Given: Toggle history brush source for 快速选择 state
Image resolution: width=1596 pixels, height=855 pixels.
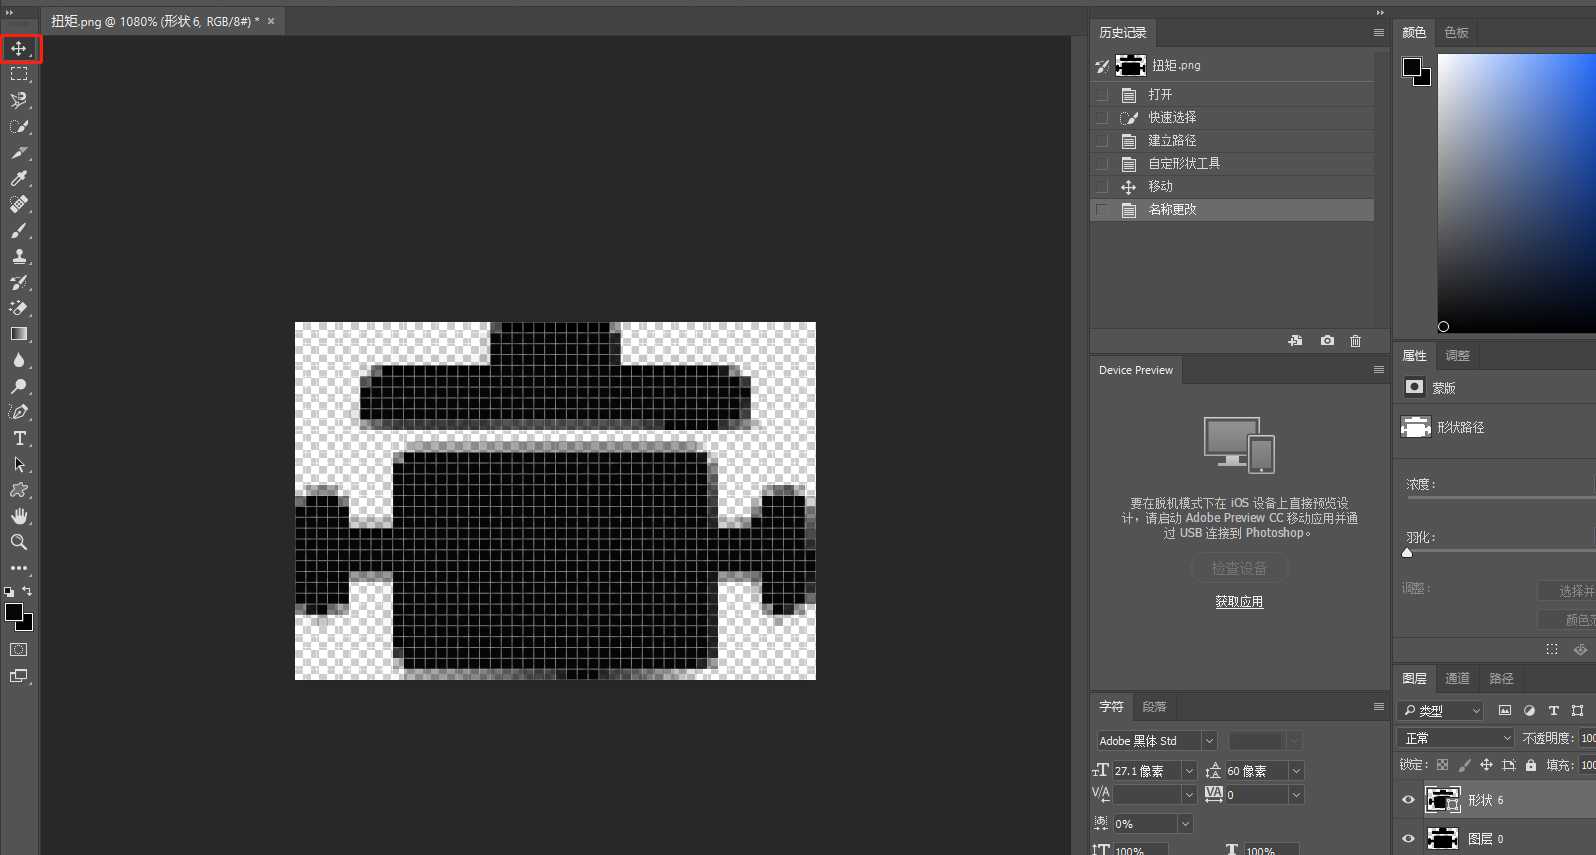Looking at the screenshot, I should click(x=1102, y=118).
